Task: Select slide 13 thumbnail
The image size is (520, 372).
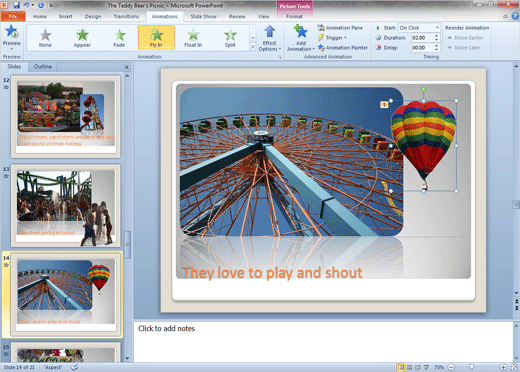Action: coord(66,206)
